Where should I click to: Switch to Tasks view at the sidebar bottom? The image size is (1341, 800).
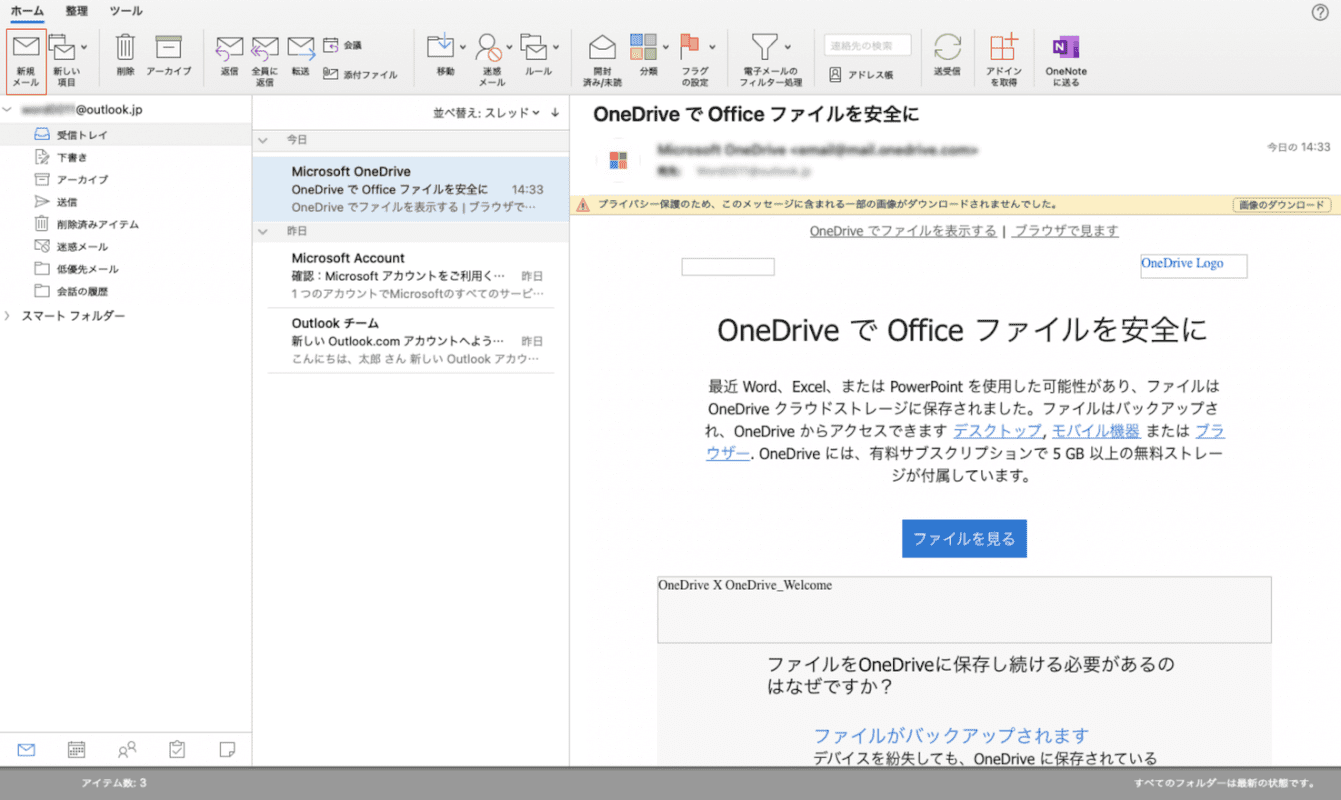coord(177,749)
